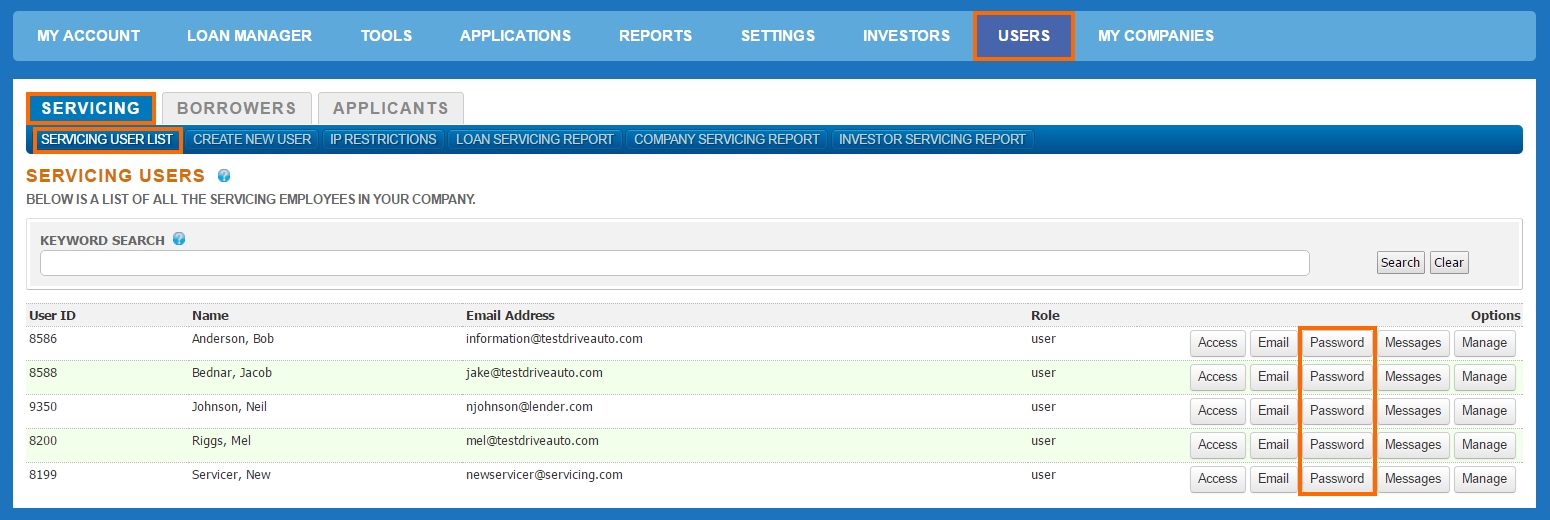Image resolution: width=1550 pixels, height=520 pixels.
Task: Click the Clear button
Action: point(1449,263)
